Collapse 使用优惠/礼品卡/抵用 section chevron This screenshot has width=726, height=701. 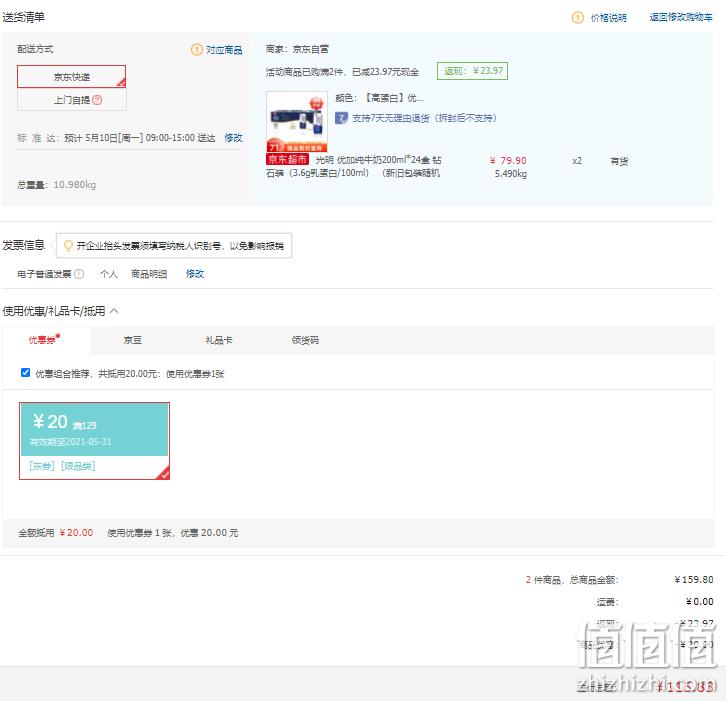tap(114, 311)
